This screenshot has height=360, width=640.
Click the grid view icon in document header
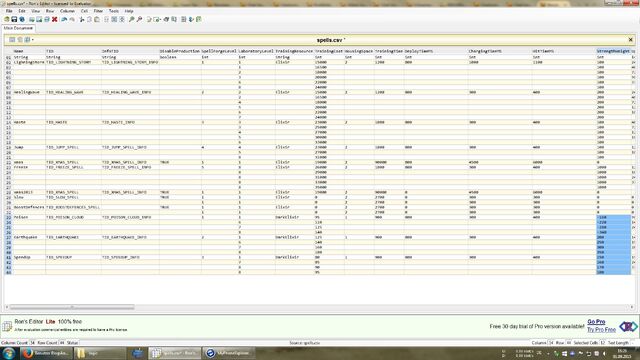click(x=12, y=40)
